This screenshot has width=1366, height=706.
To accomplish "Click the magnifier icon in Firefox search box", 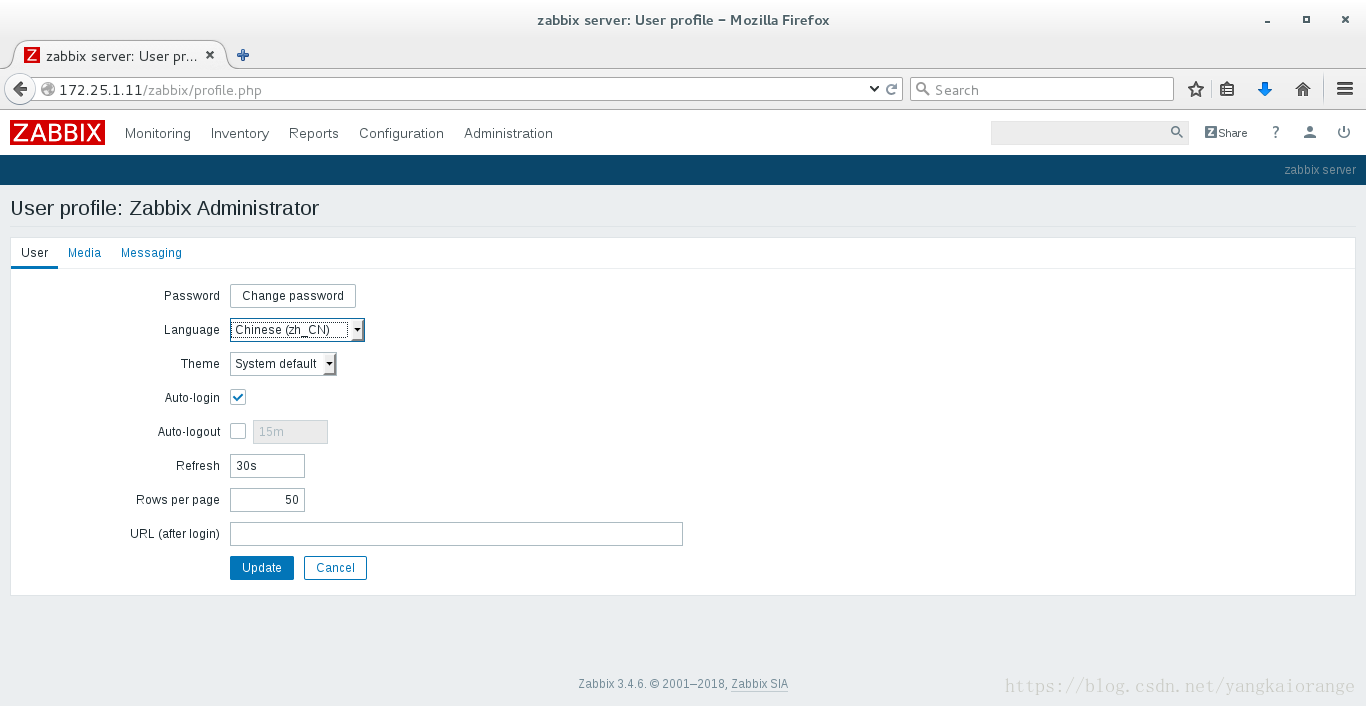I will pos(924,89).
